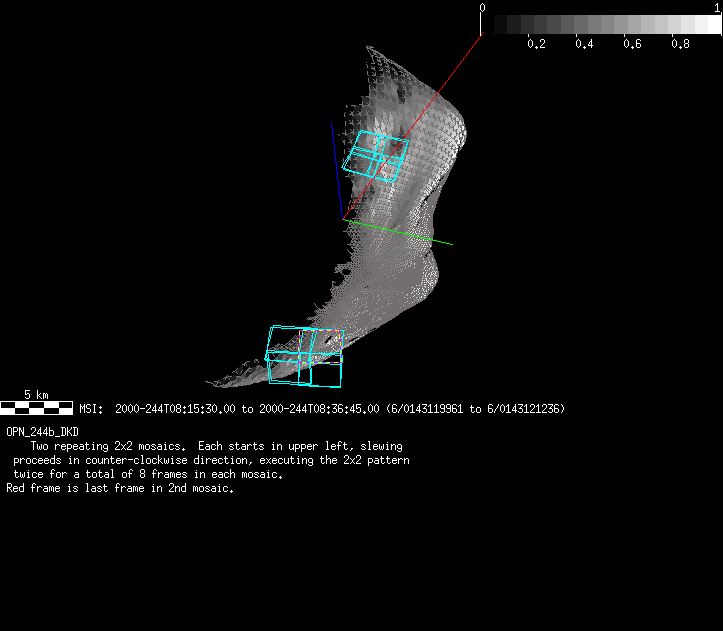Viewport: 723px width, 631px height.
Task: Click the grayscale colorbar at top right
Action: (602, 24)
